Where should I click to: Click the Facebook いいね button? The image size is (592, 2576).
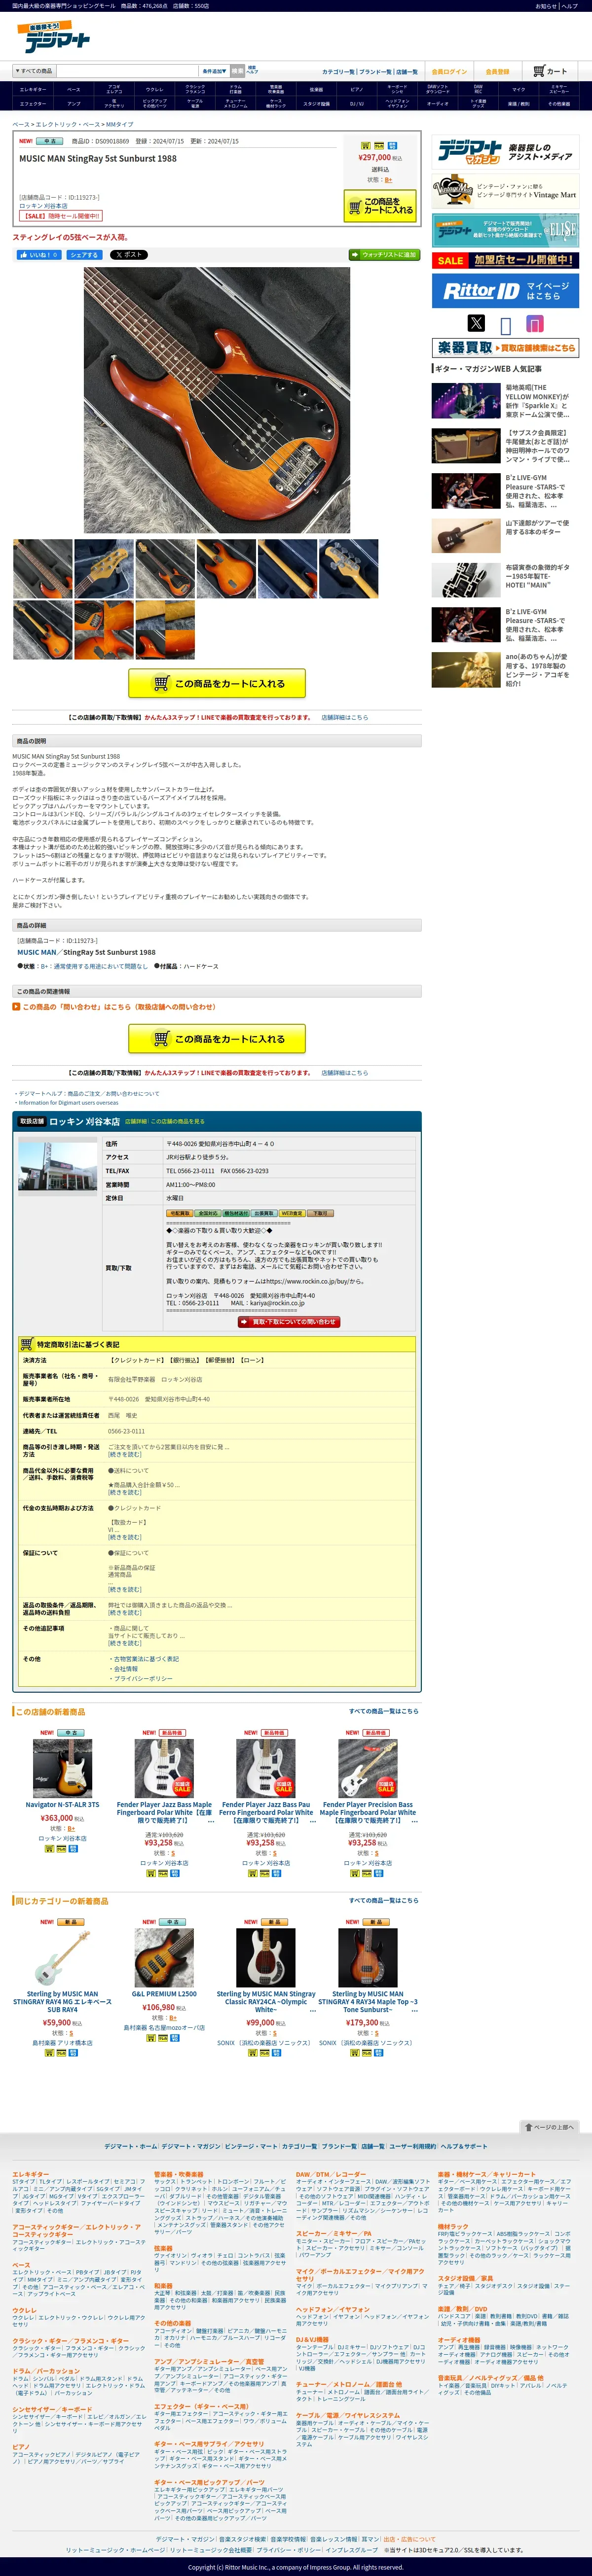point(38,254)
